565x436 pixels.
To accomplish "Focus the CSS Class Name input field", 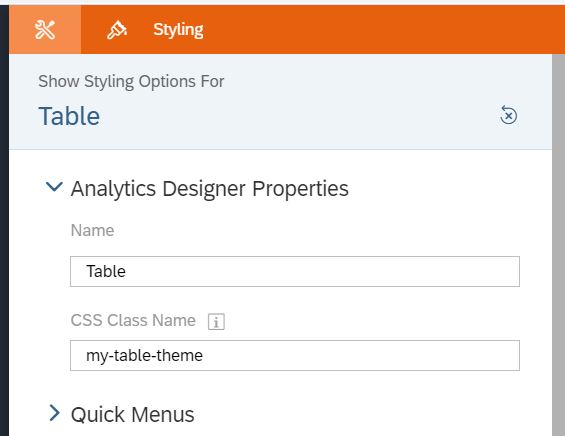I will 295,355.
